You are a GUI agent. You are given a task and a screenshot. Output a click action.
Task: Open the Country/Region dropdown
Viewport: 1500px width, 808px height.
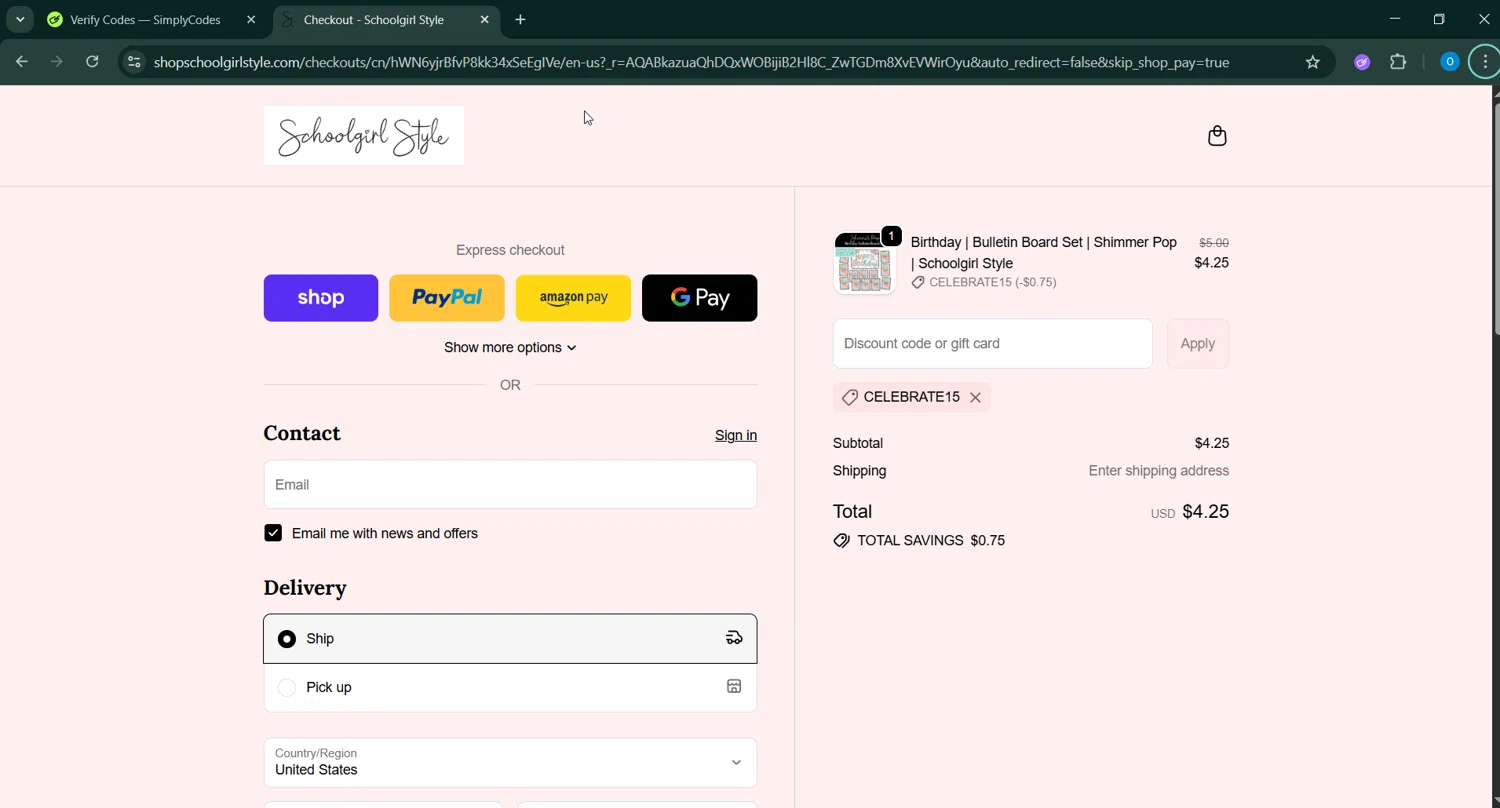(x=510, y=762)
